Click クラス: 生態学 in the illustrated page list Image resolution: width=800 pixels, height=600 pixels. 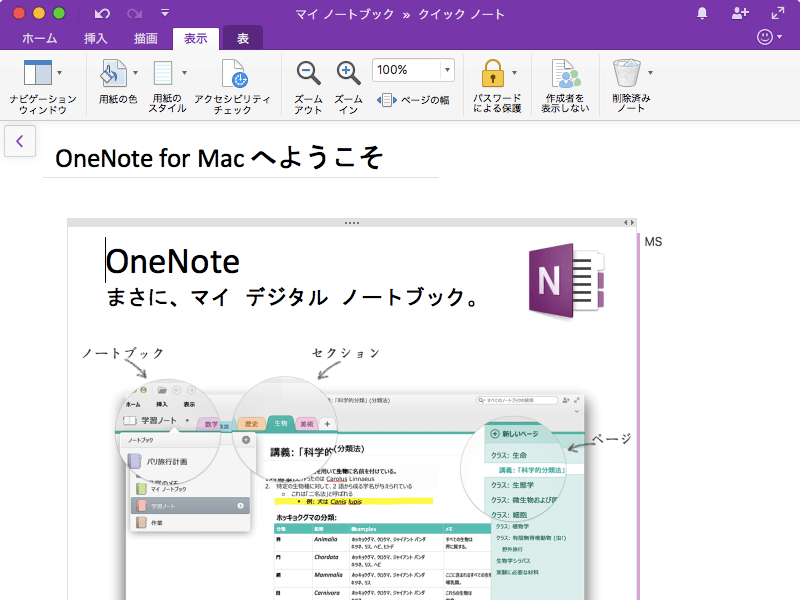pos(512,485)
